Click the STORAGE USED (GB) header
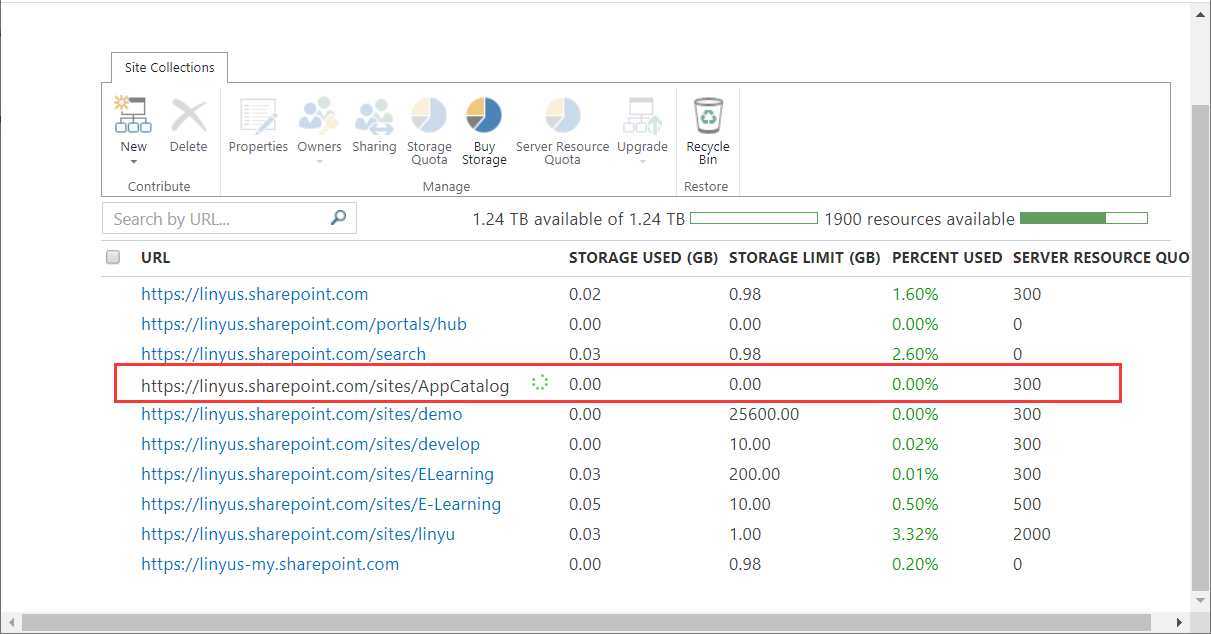This screenshot has width=1211, height=634. click(643, 257)
